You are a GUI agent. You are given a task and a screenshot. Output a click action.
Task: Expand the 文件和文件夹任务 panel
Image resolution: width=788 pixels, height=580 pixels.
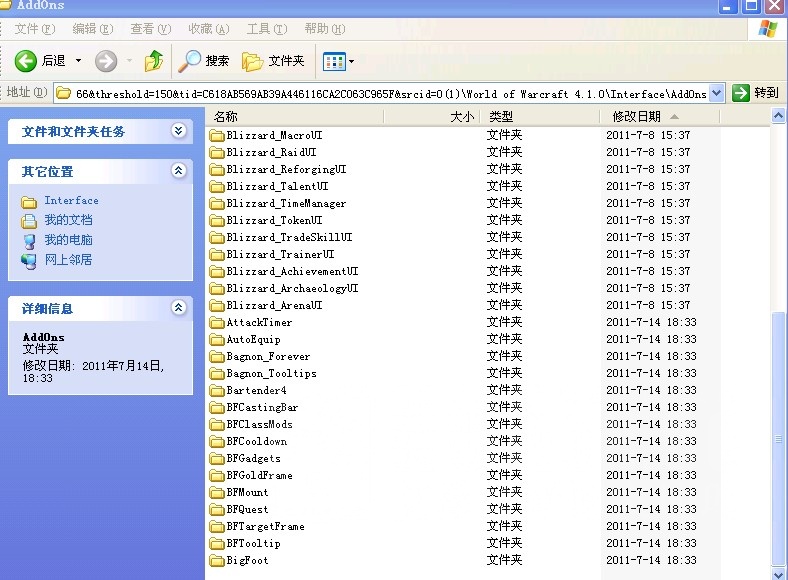coord(178,131)
